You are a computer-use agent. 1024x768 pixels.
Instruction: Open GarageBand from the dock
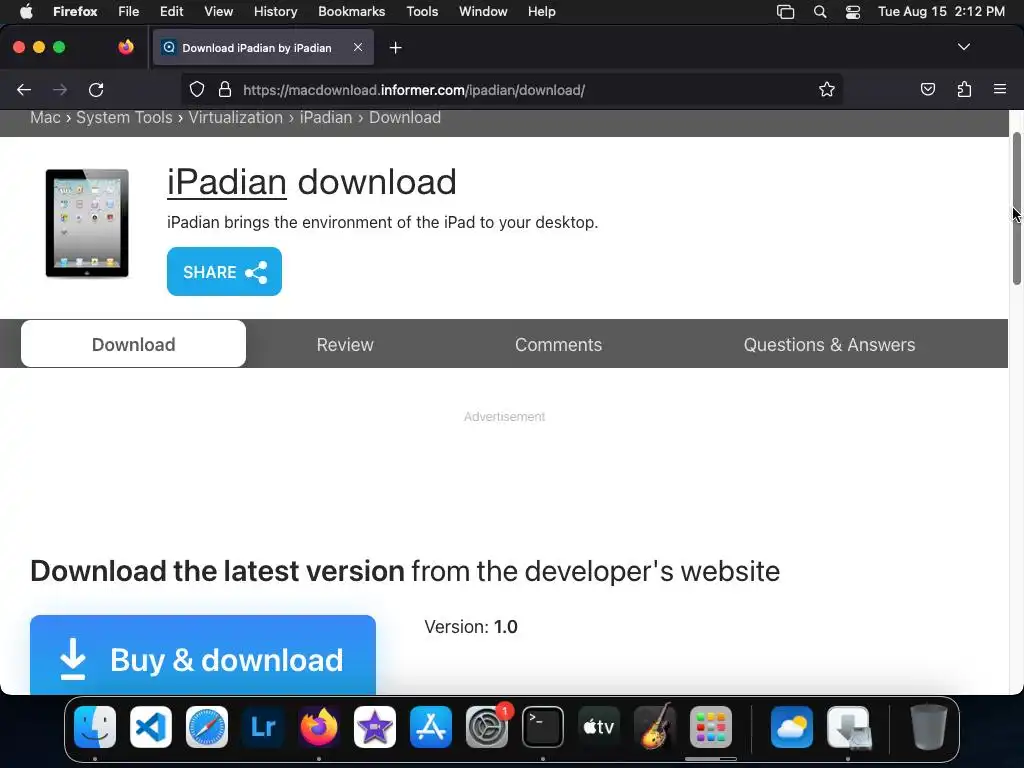click(x=655, y=727)
